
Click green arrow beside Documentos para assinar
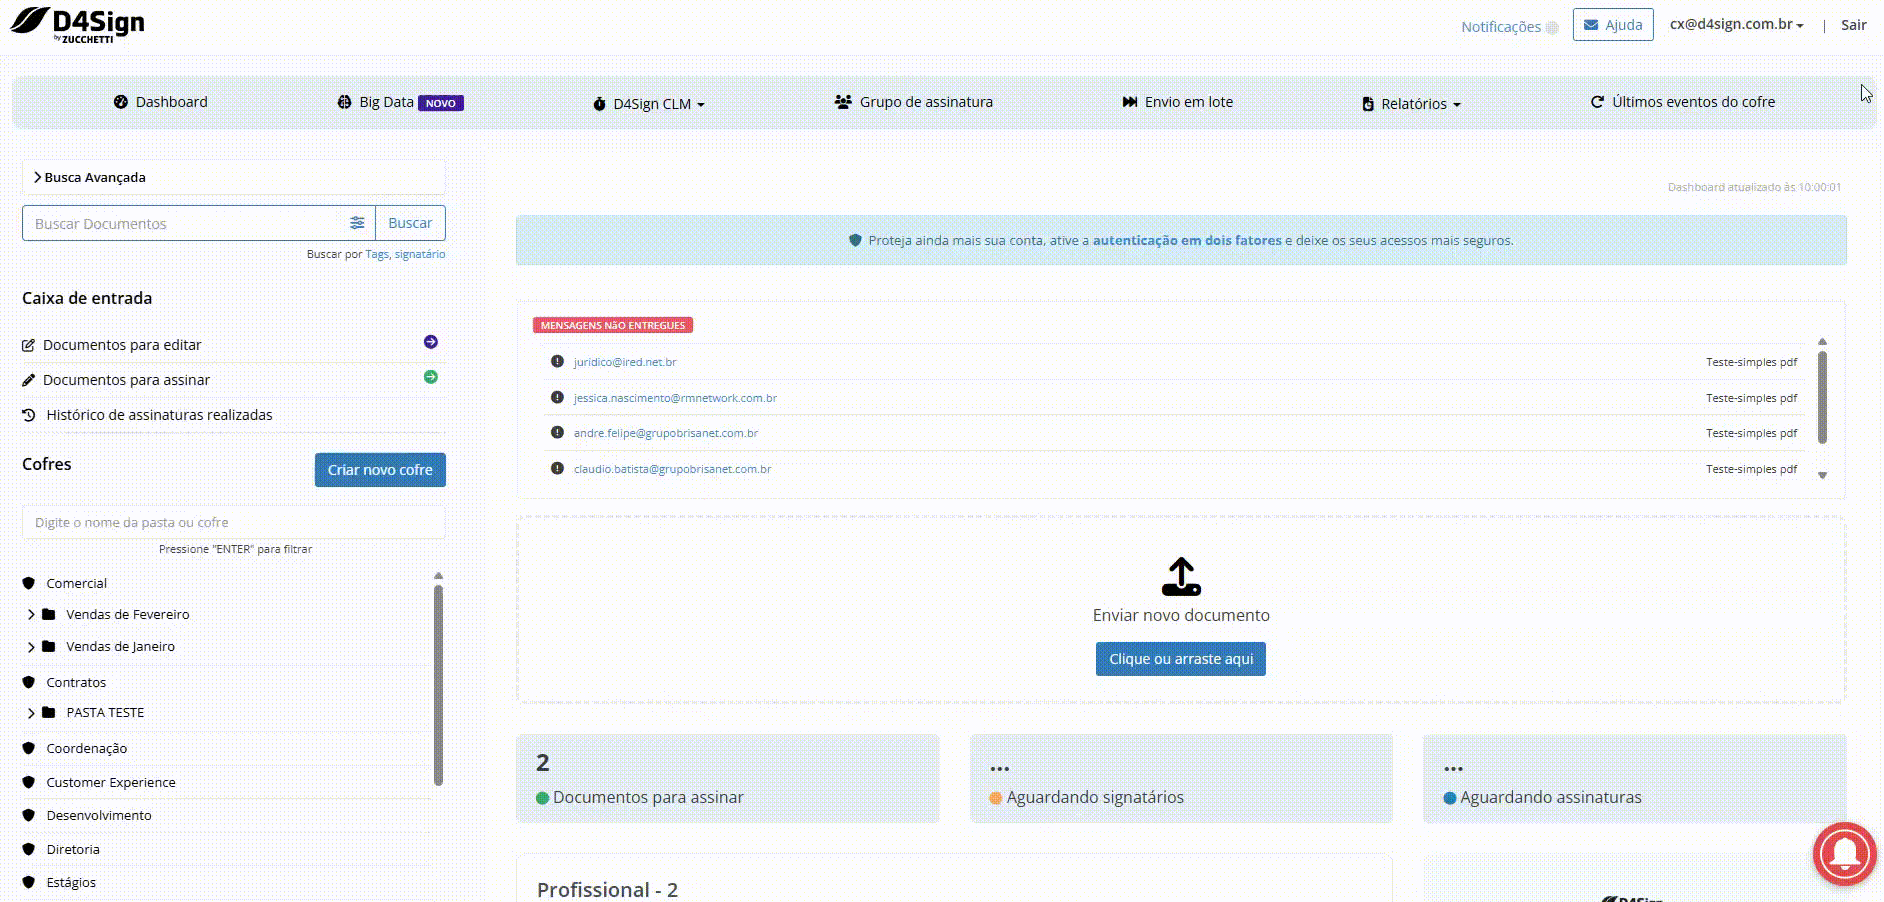[x=431, y=377]
